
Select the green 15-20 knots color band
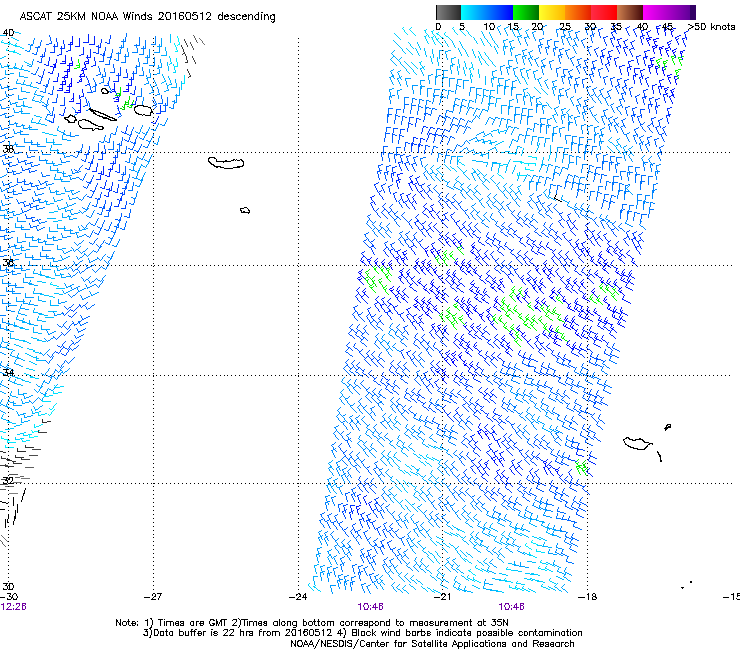click(526, 12)
